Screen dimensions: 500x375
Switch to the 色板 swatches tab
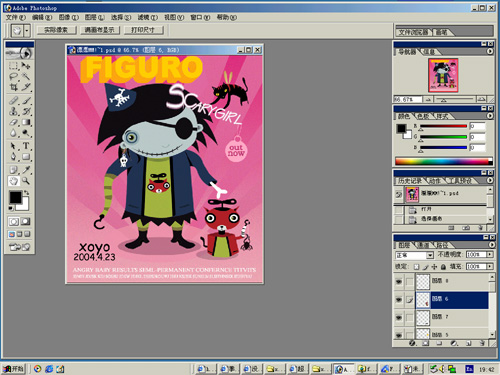[423, 116]
